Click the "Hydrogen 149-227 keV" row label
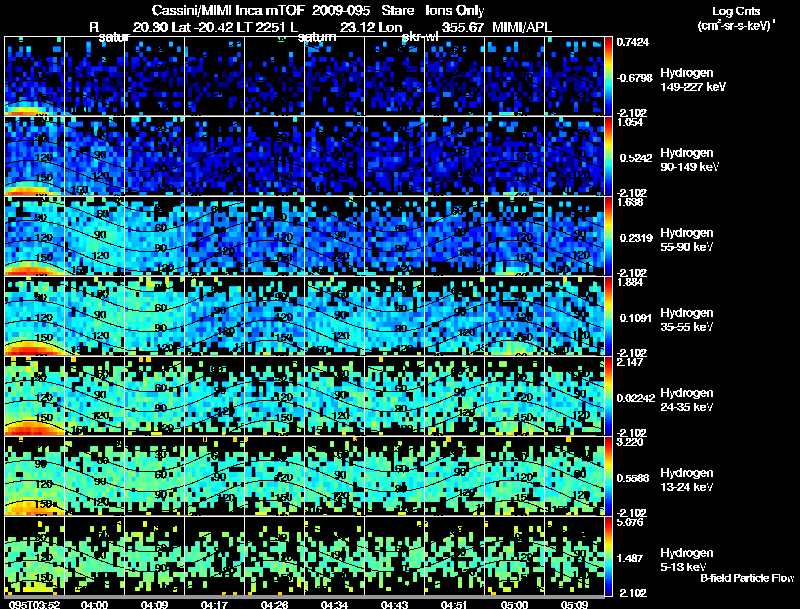800x609 pixels. coord(693,80)
